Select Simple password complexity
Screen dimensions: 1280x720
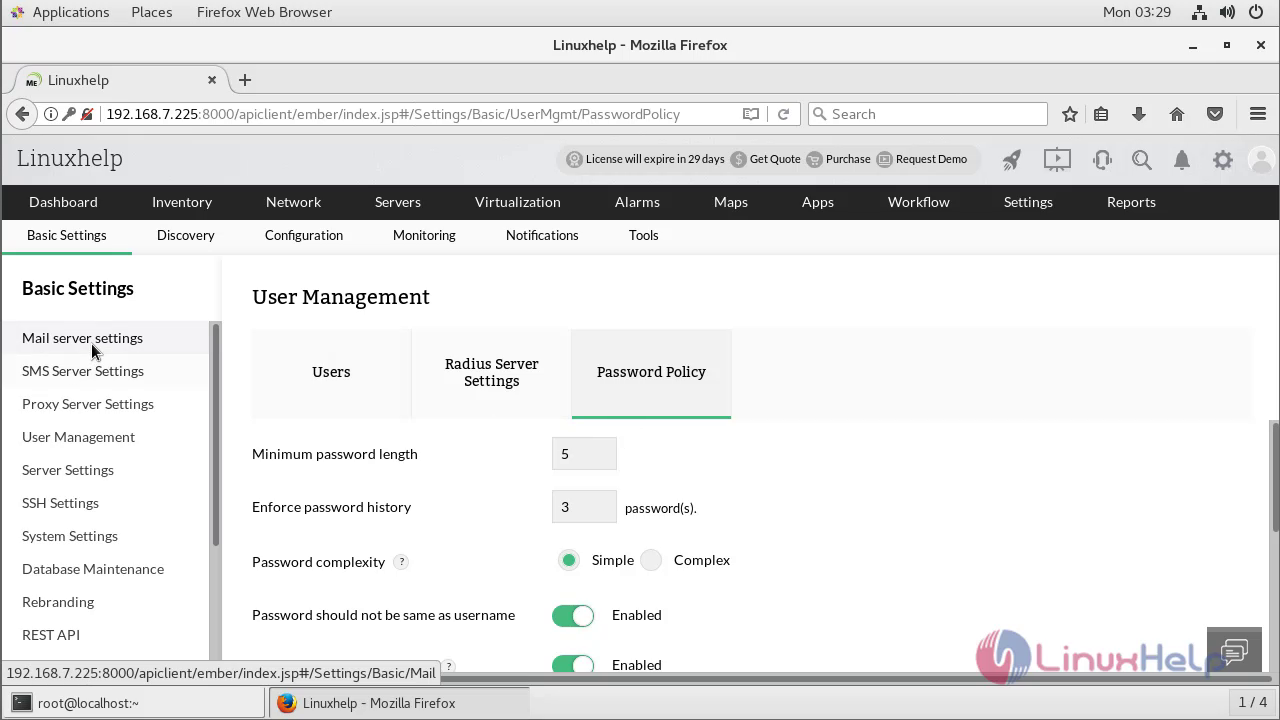[x=569, y=560]
